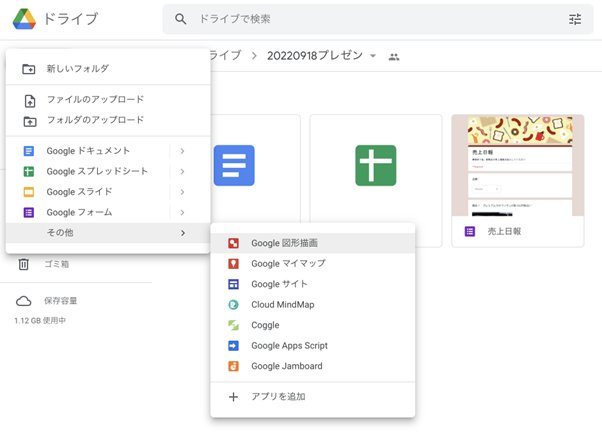Click the Cloud MindMap icon
The width and height of the screenshot is (602, 436).
[233, 305]
